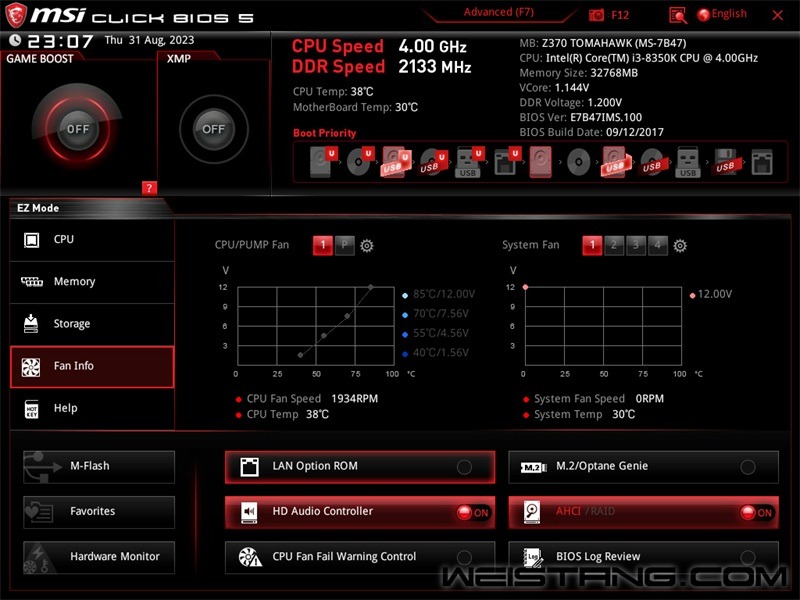This screenshot has height=600, width=800.
Task: Turn off HD Audio Controller
Action: tap(360, 512)
